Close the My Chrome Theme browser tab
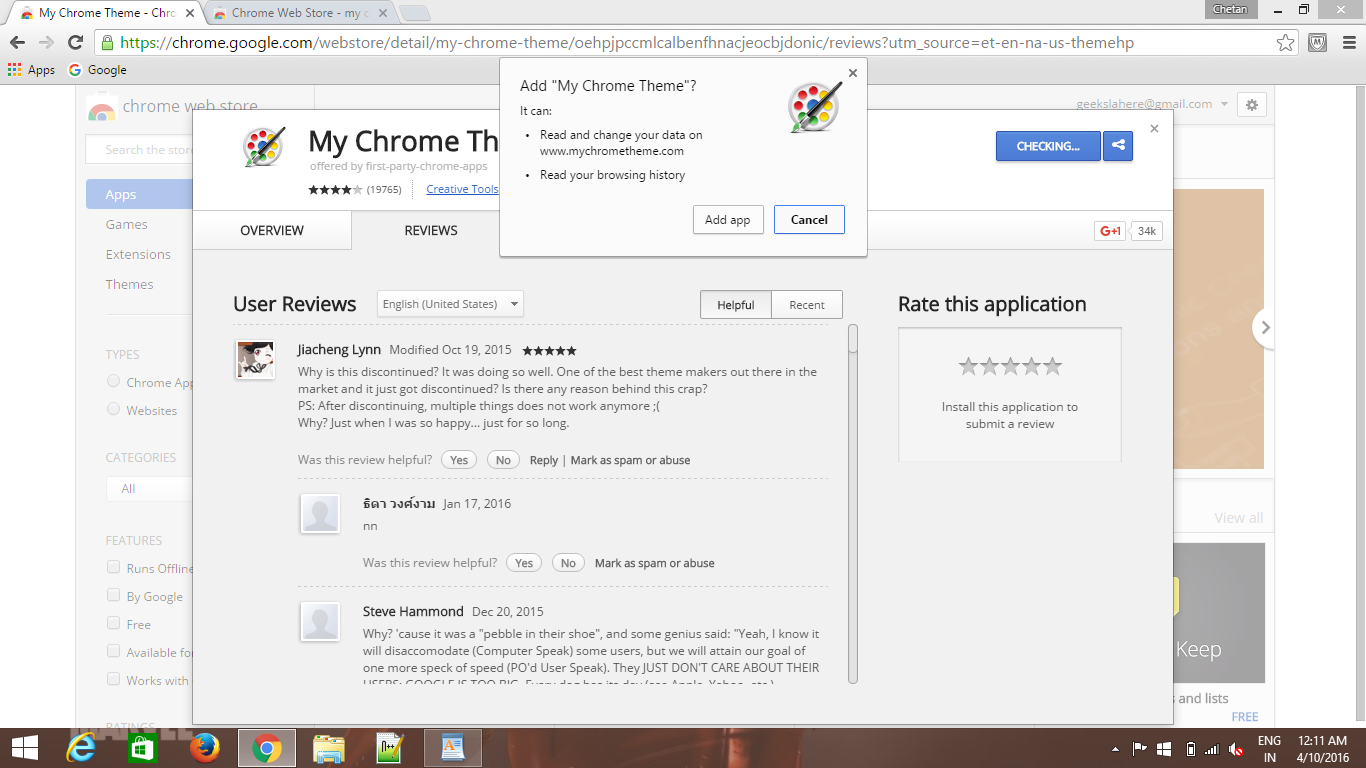This screenshot has height=768, width=1366. pyautogui.click(x=190, y=13)
